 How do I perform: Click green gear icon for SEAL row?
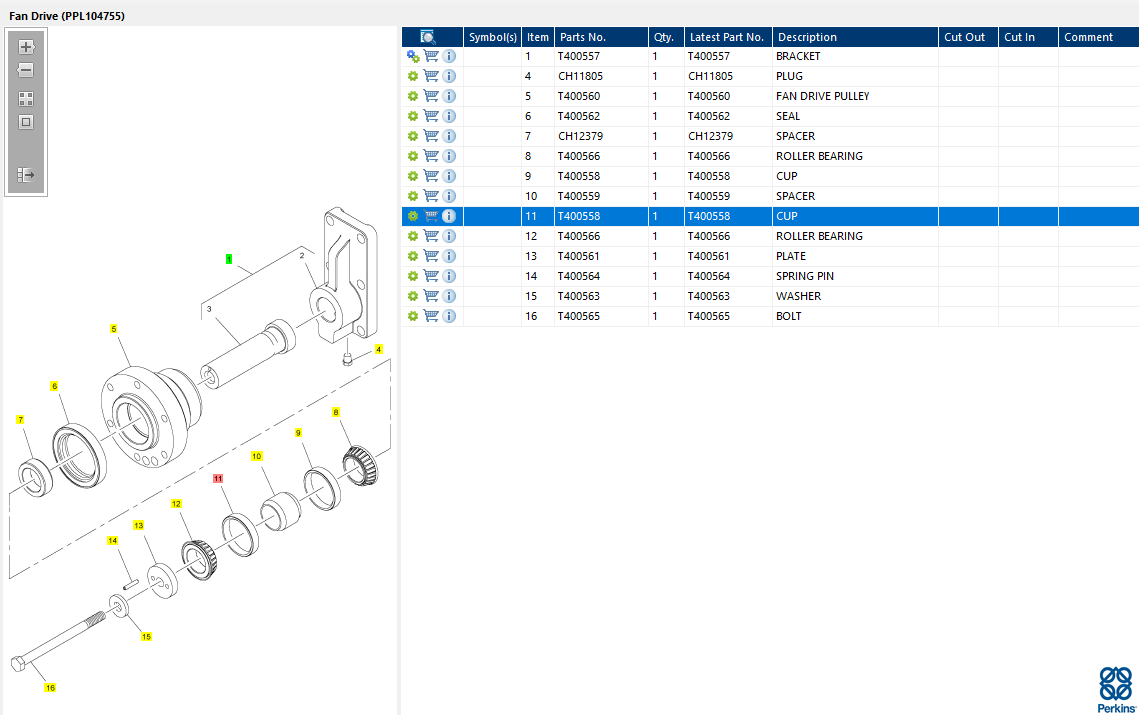[x=412, y=116]
